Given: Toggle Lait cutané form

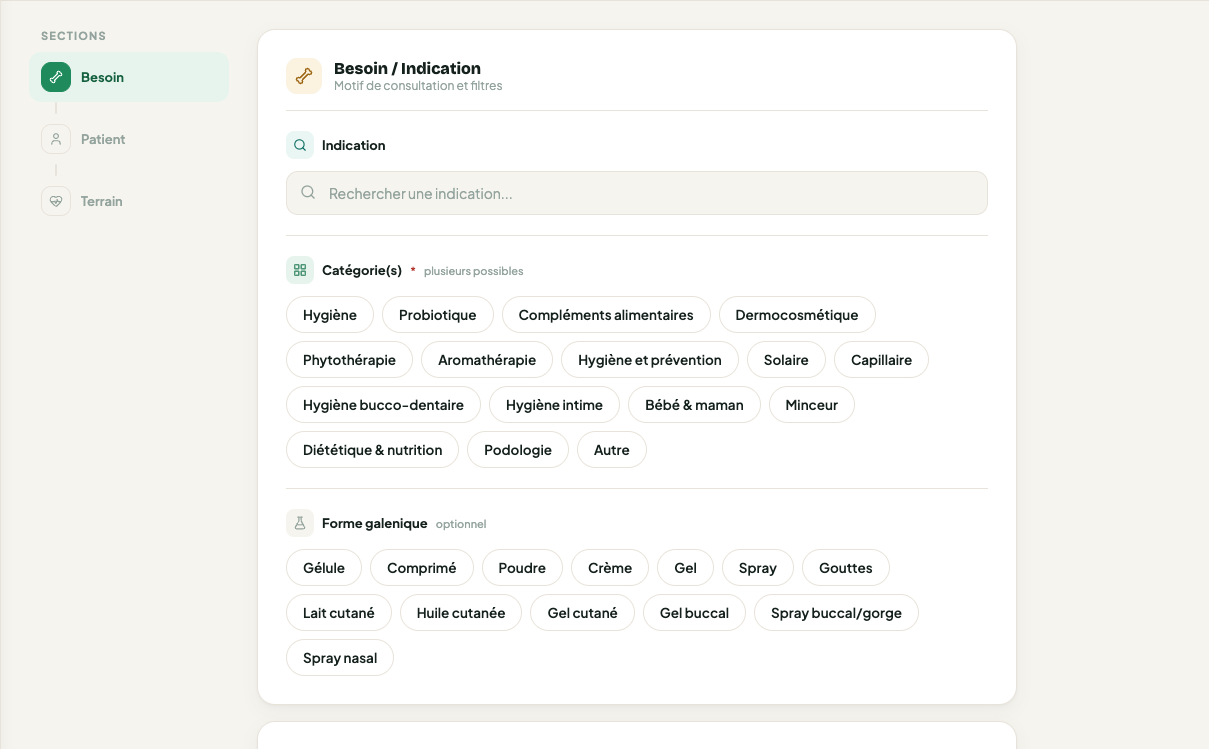Looking at the screenshot, I should pos(339,613).
